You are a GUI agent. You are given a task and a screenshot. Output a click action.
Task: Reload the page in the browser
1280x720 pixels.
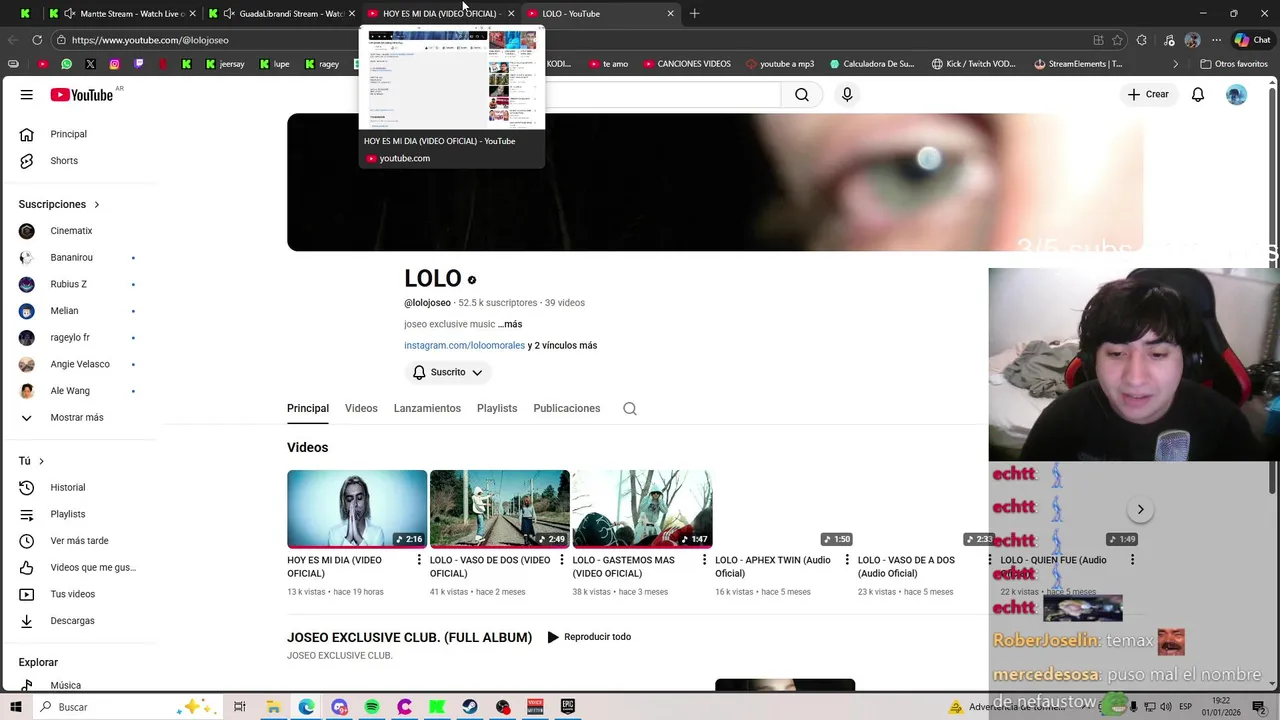[37, 40]
